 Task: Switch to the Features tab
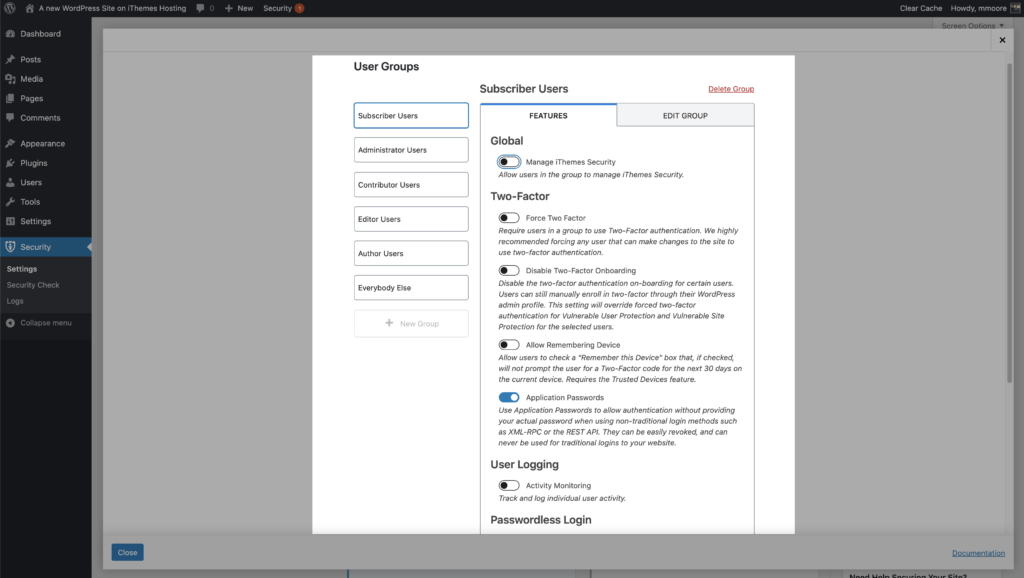548,116
